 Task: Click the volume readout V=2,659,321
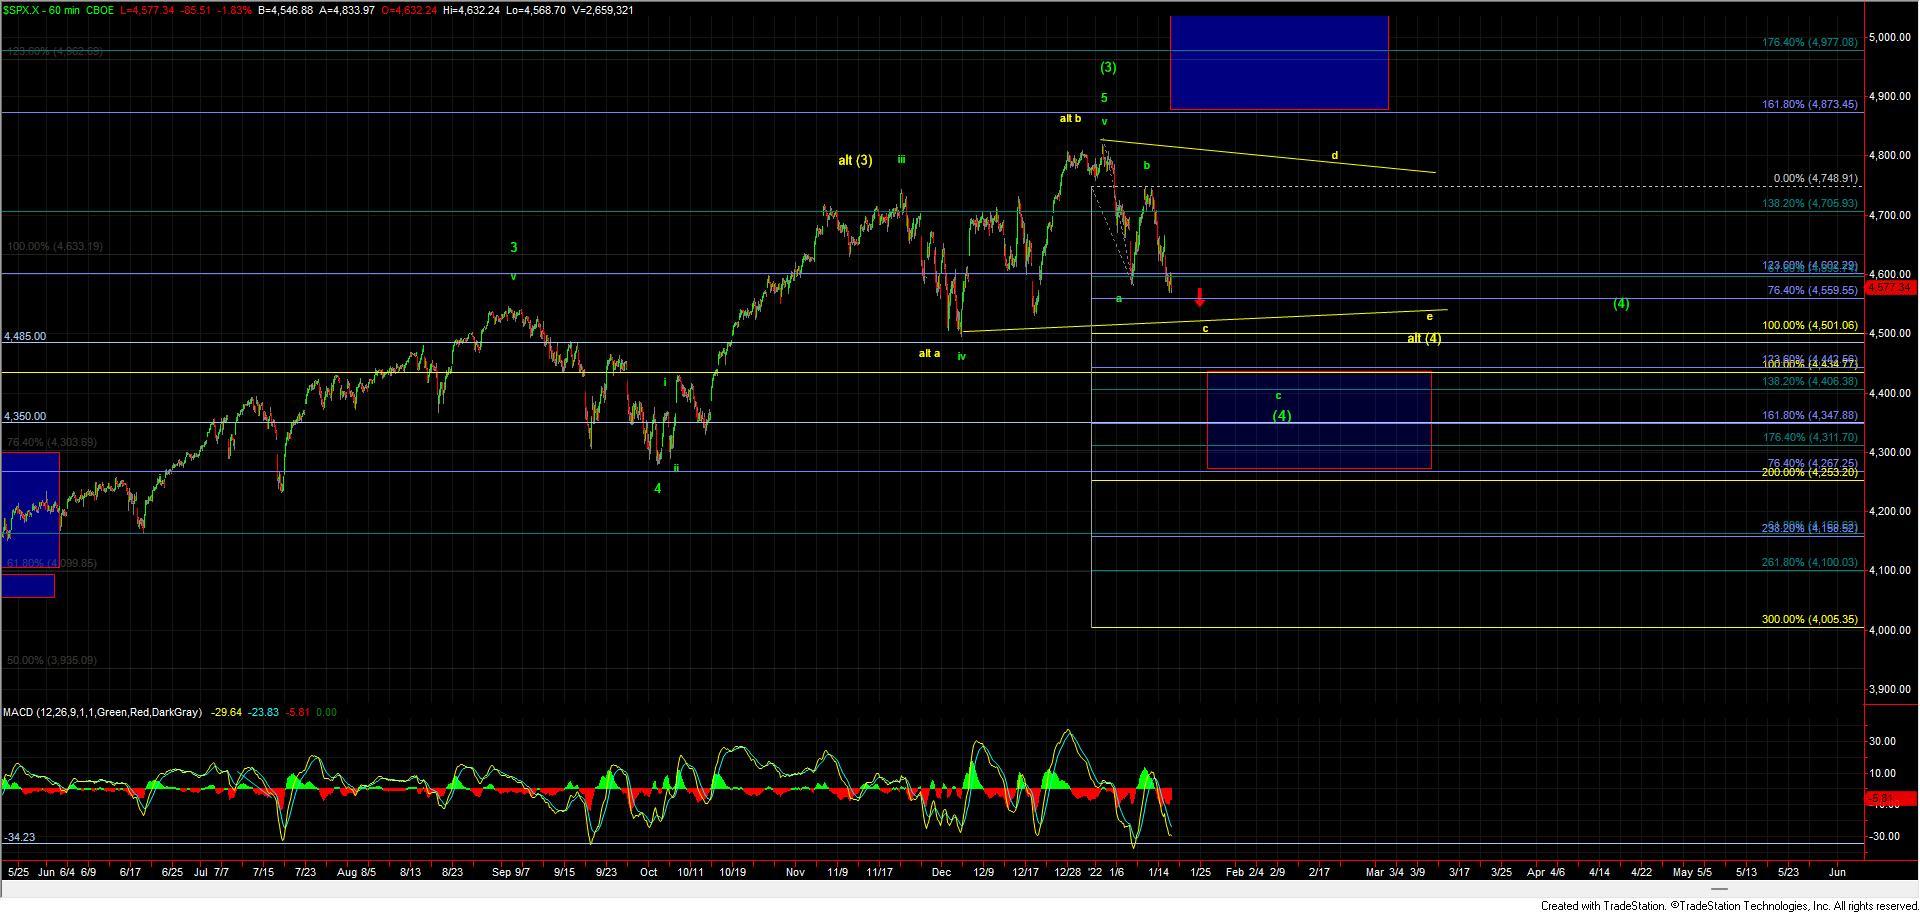click(602, 10)
